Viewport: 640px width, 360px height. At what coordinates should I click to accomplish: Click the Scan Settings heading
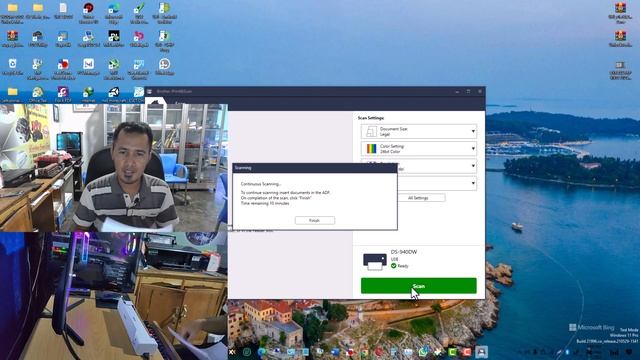(x=371, y=118)
